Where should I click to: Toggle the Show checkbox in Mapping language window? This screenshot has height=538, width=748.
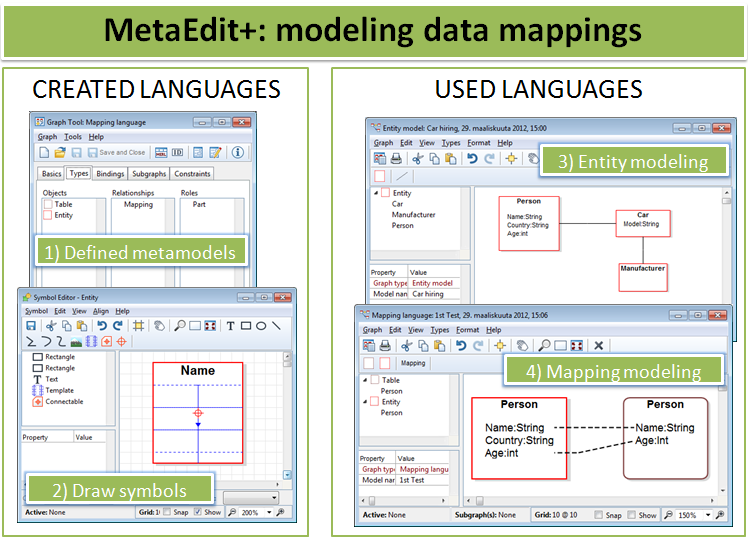pos(628,515)
